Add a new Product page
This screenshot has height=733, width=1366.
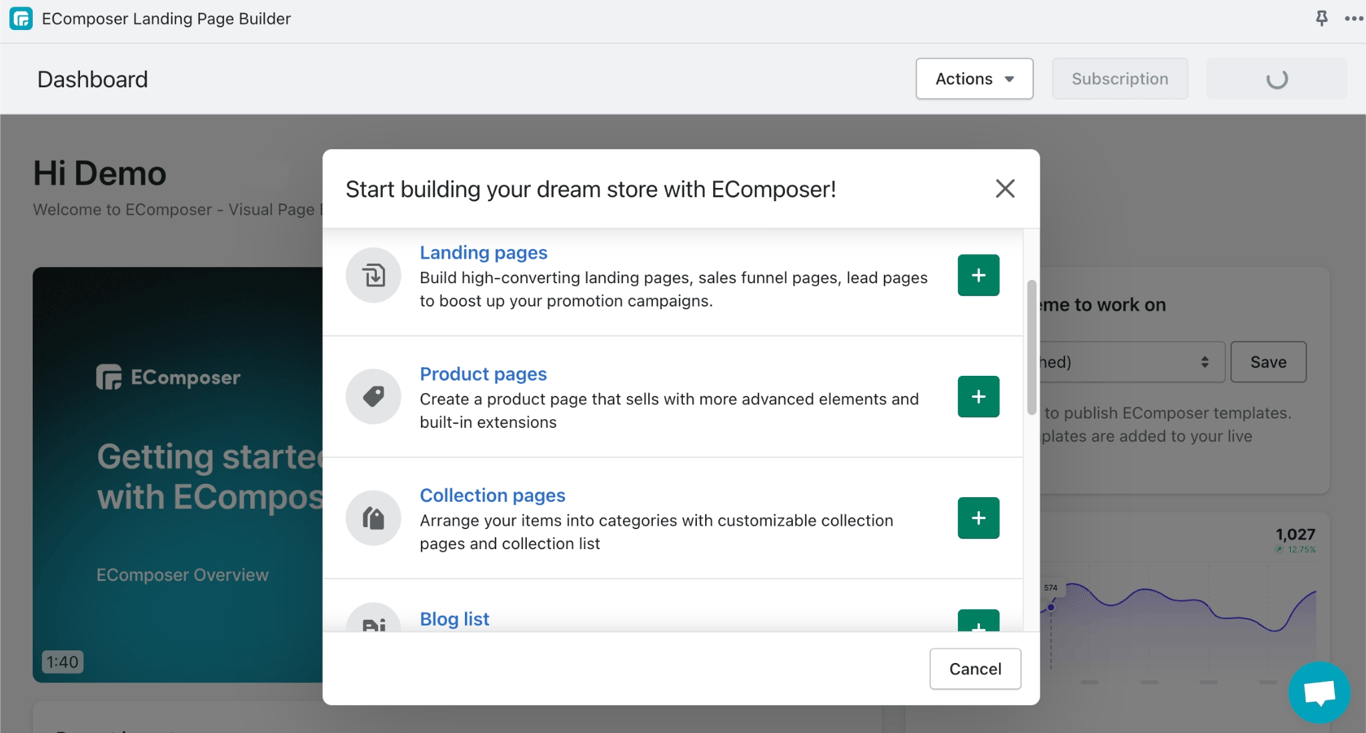(978, 397)
